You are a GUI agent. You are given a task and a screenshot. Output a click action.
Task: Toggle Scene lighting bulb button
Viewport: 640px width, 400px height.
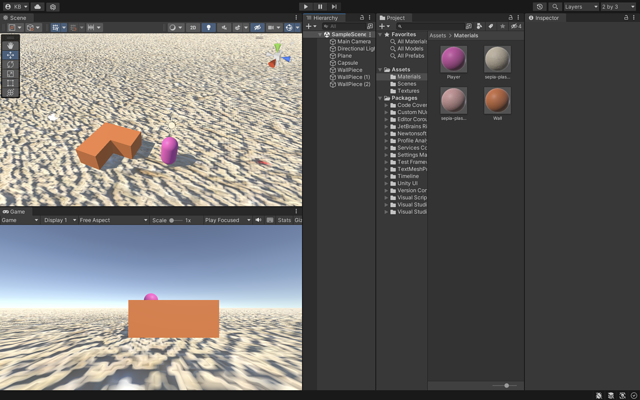coord(209,27)
